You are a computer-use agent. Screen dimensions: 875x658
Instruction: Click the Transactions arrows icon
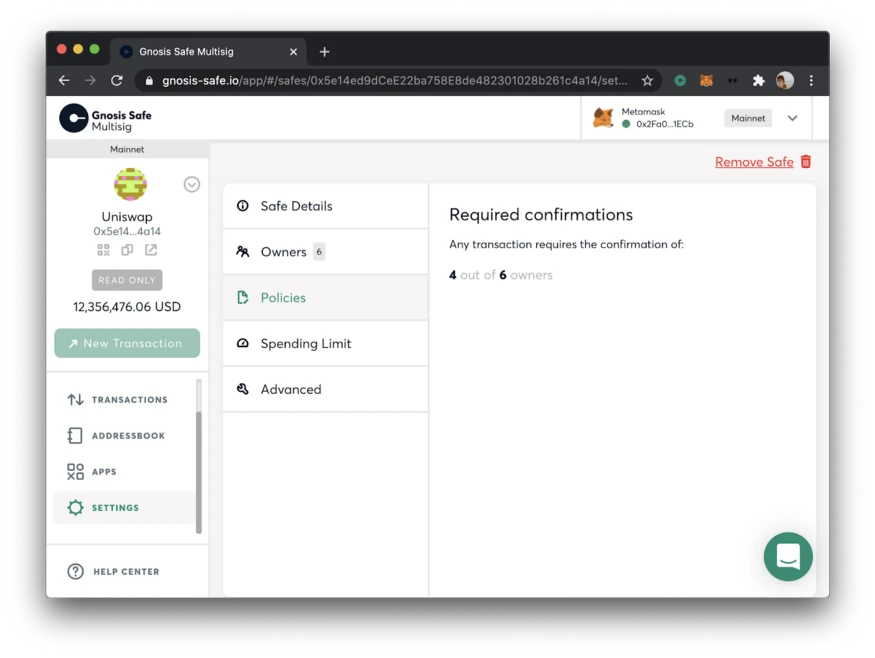click(75, 400)
